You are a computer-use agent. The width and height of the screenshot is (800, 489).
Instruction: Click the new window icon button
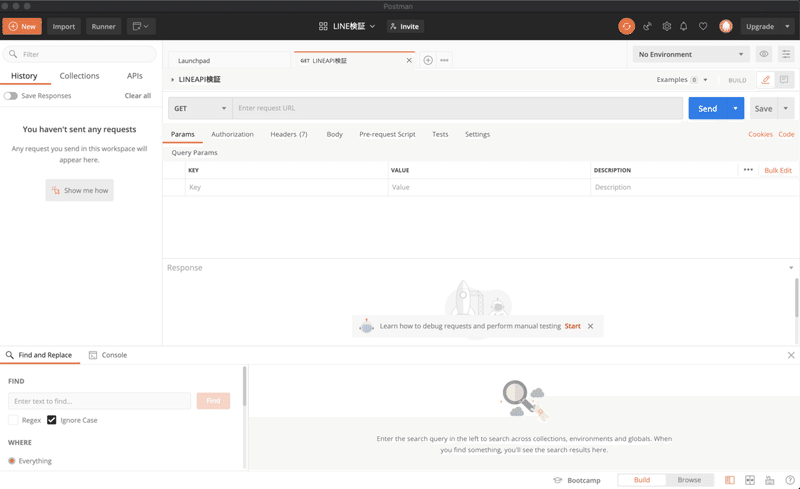click(141, 26)
